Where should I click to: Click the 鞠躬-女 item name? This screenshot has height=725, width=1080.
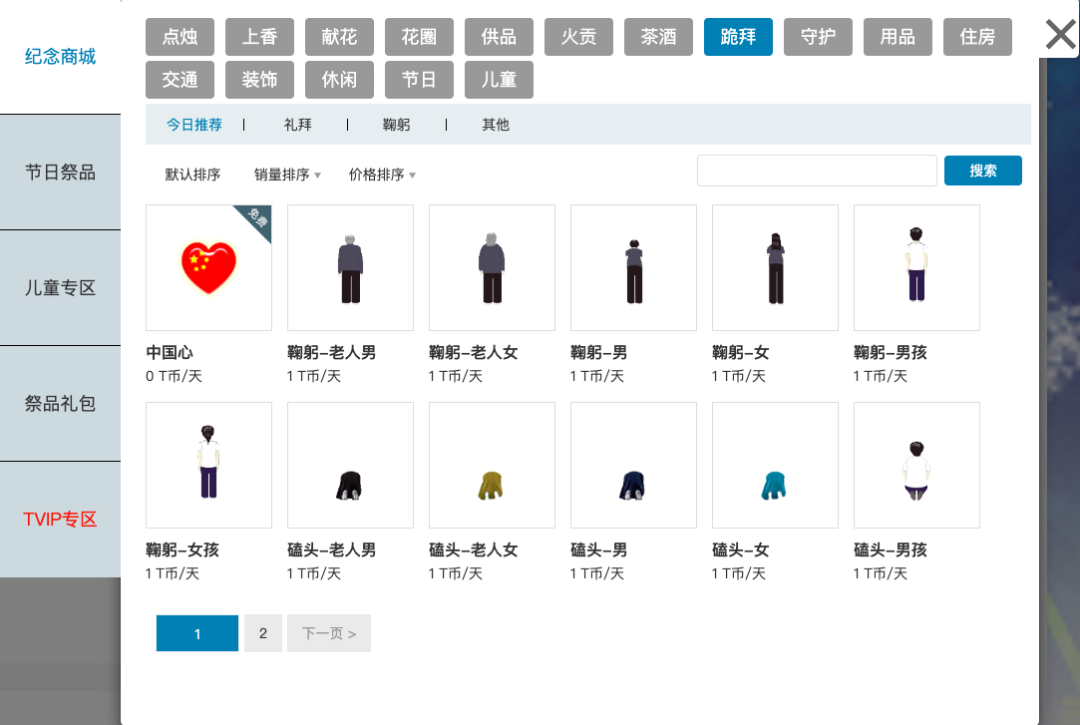(740, 353)
